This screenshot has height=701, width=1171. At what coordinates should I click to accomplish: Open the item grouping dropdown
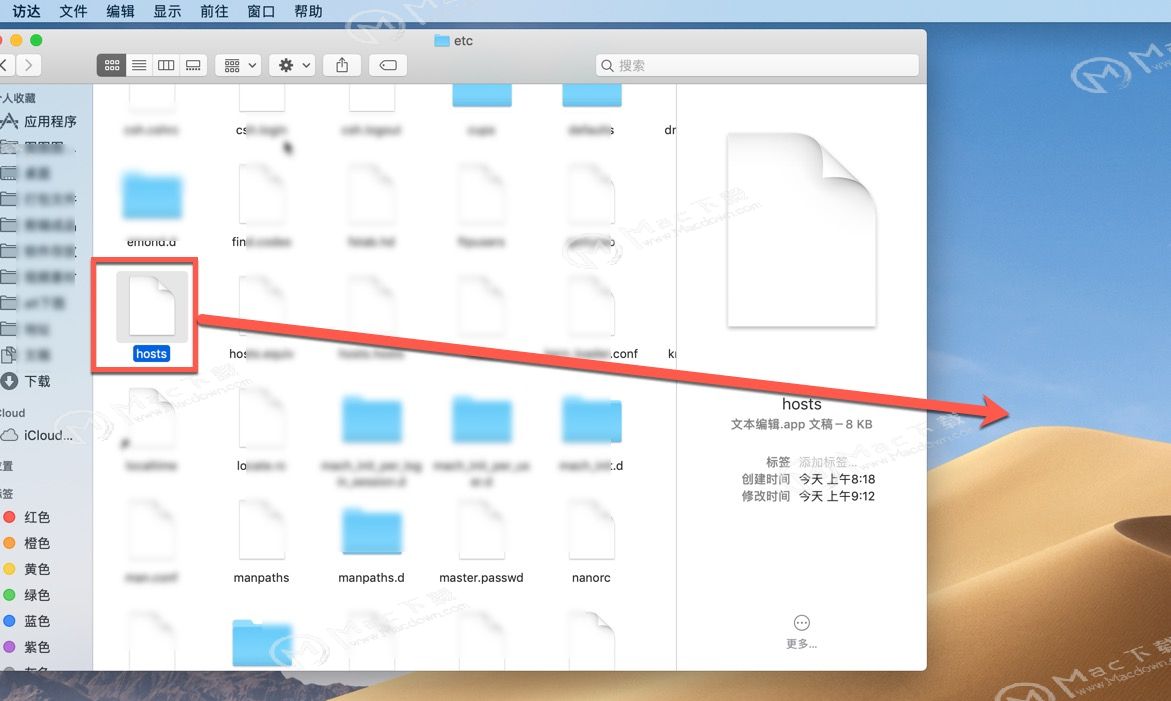pos(239,65)
